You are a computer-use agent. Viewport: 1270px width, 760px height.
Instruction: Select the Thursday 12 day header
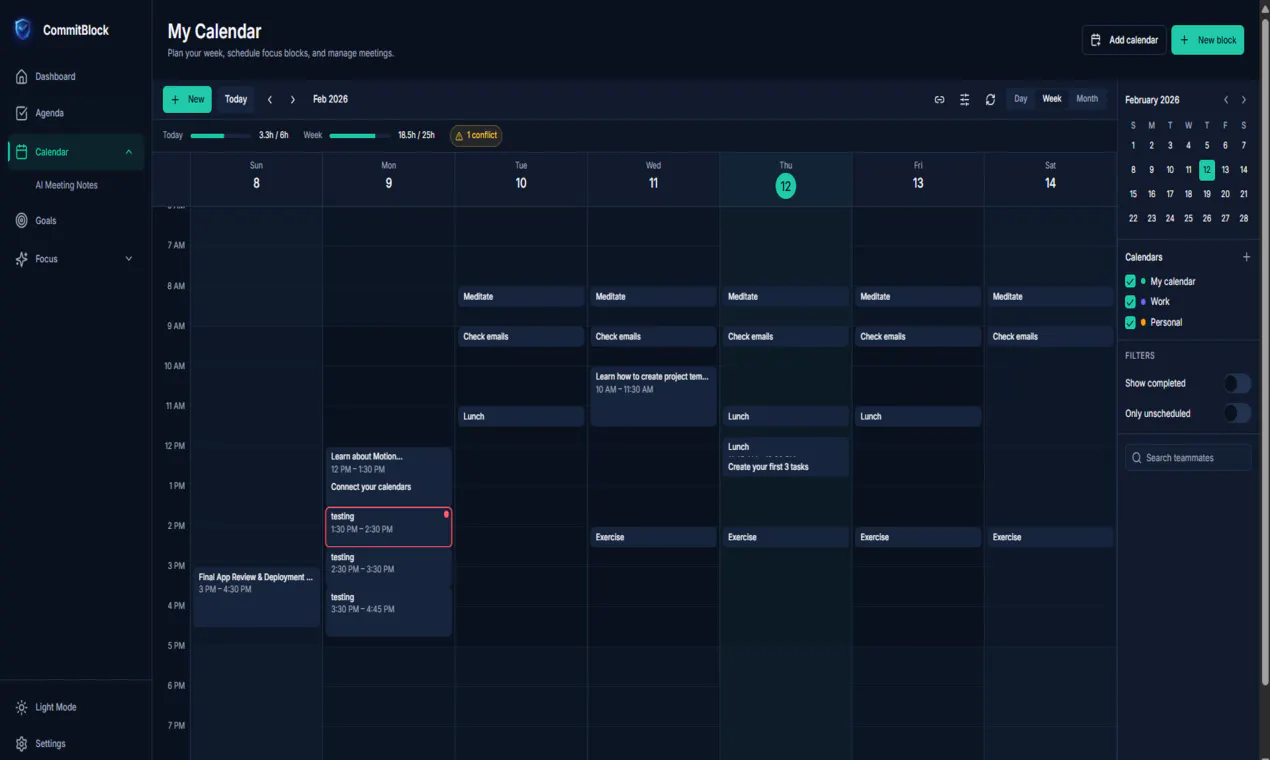coord(786,179)
